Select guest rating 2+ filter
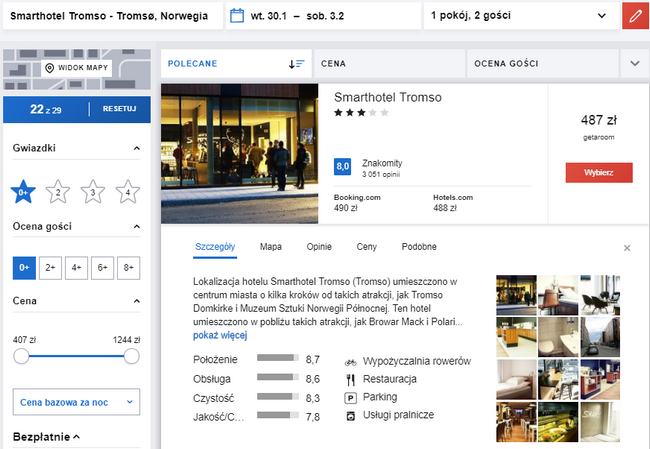The width and height of the screenshot is (650, 449). 50,268
